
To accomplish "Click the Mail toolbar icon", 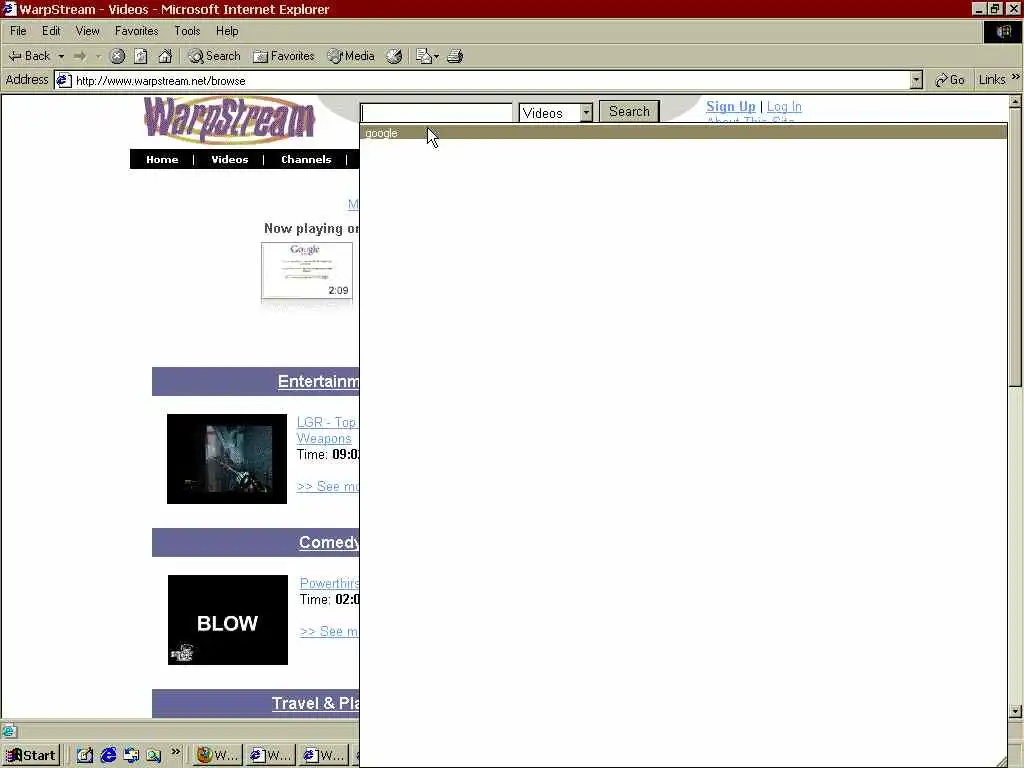I will [424, 56].
